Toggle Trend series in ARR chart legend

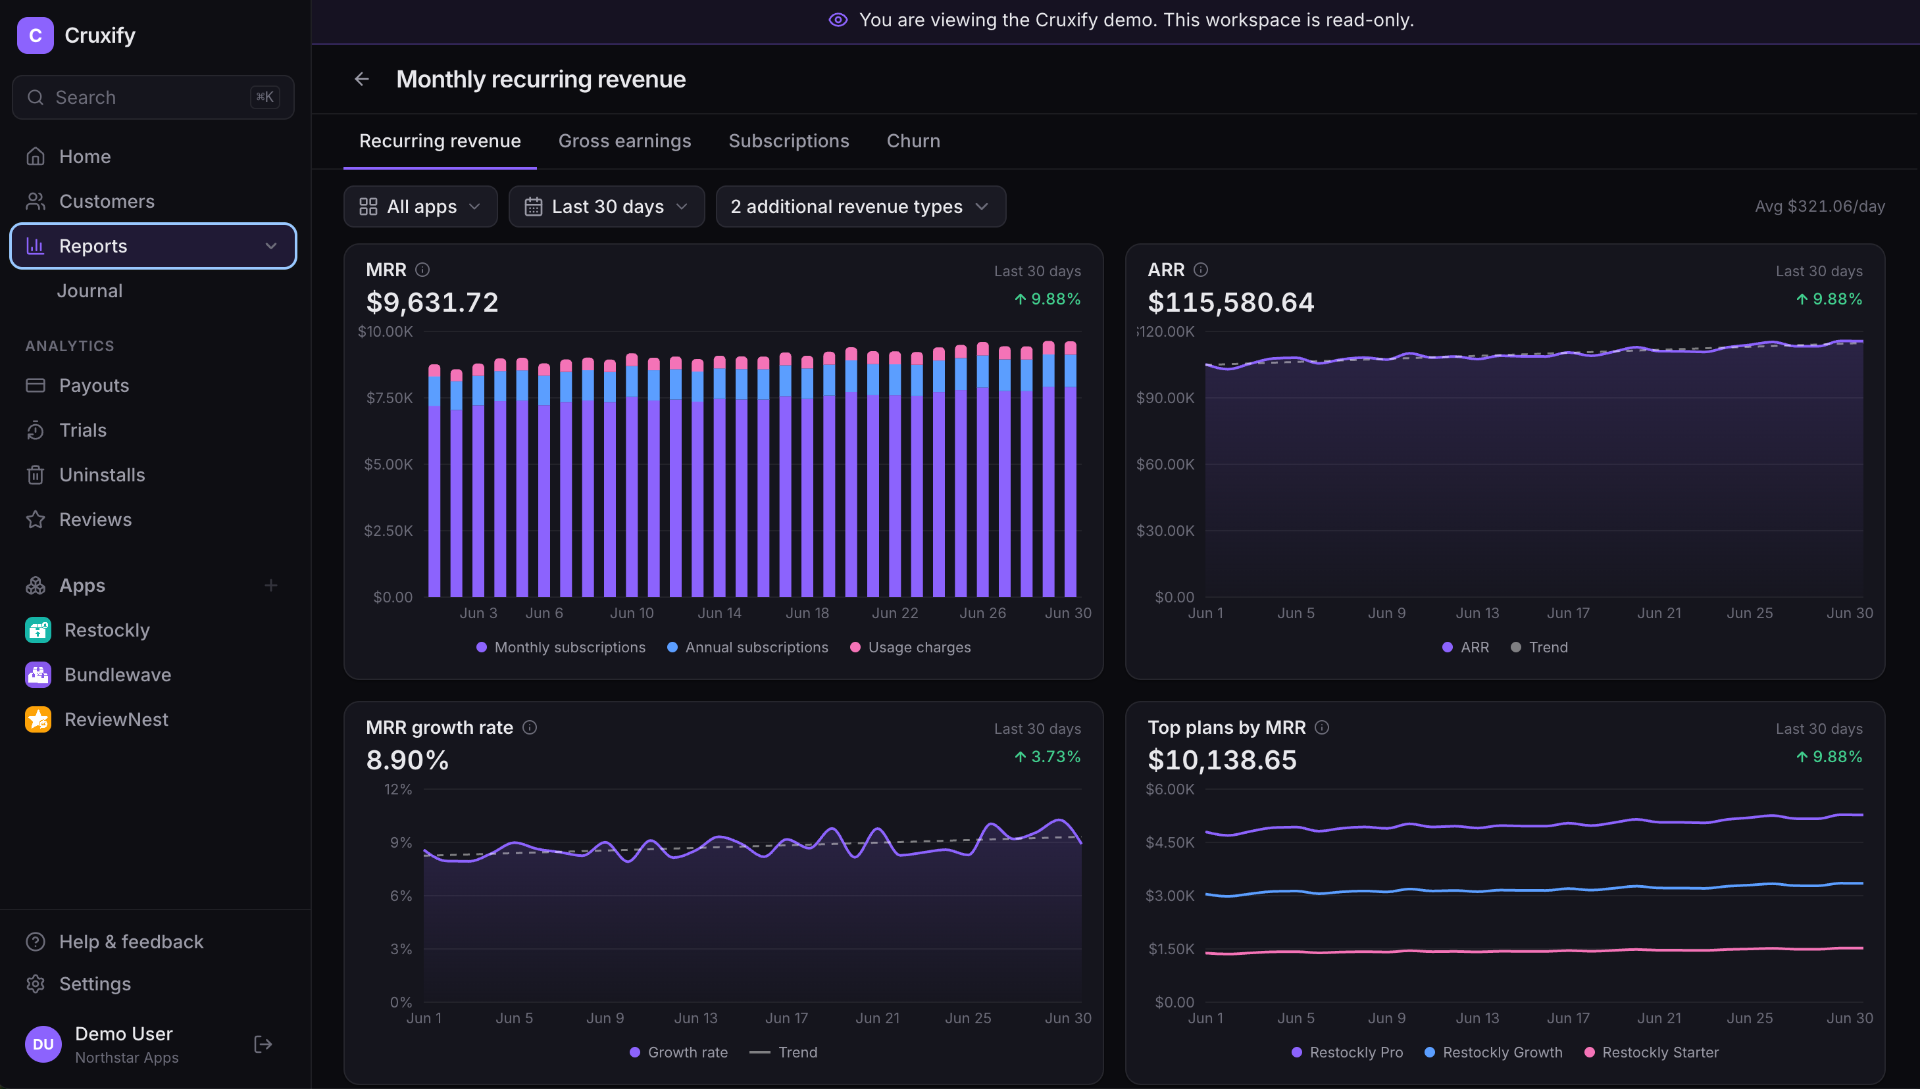(1540, 648)
